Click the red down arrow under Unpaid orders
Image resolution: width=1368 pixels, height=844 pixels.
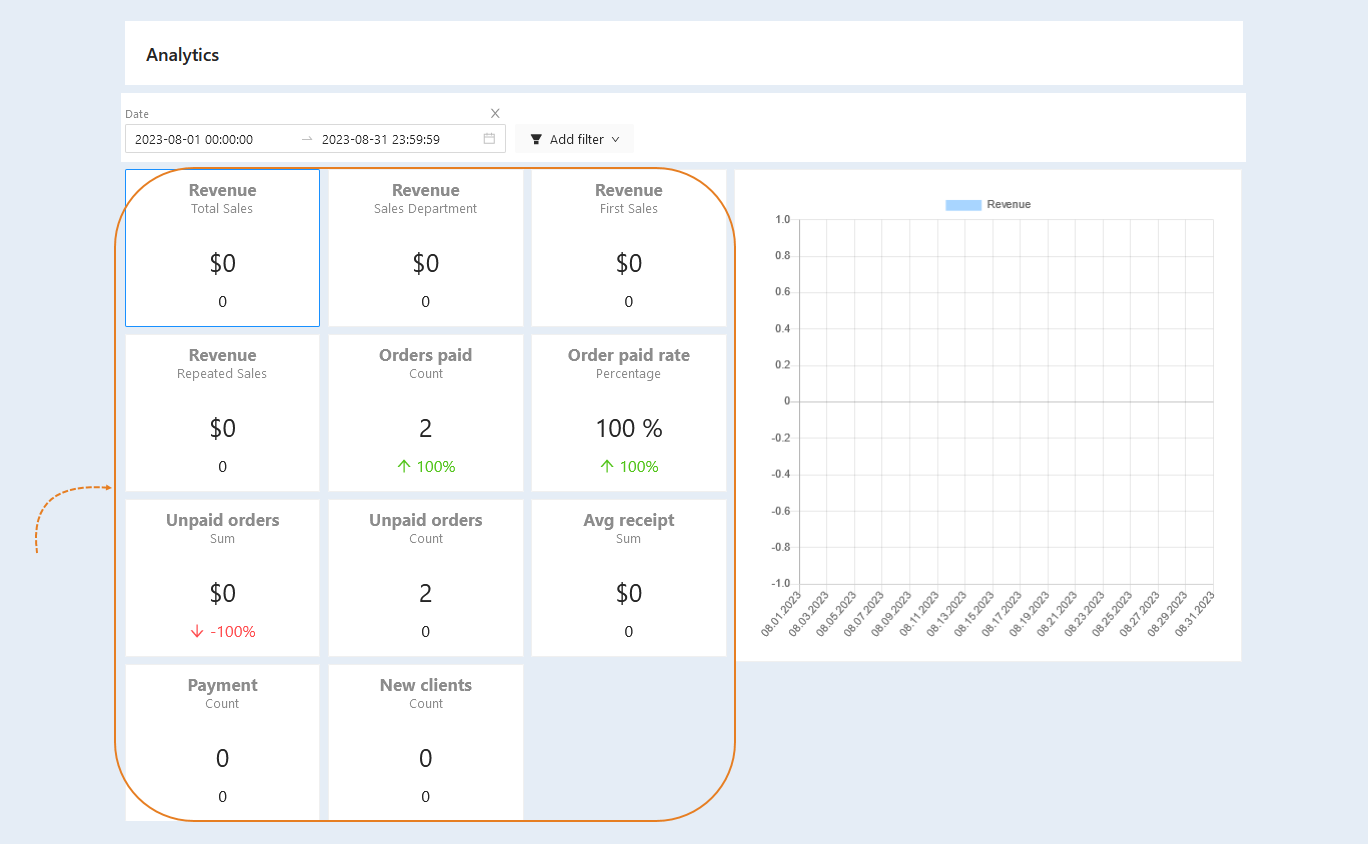click(x=197, y=631)
